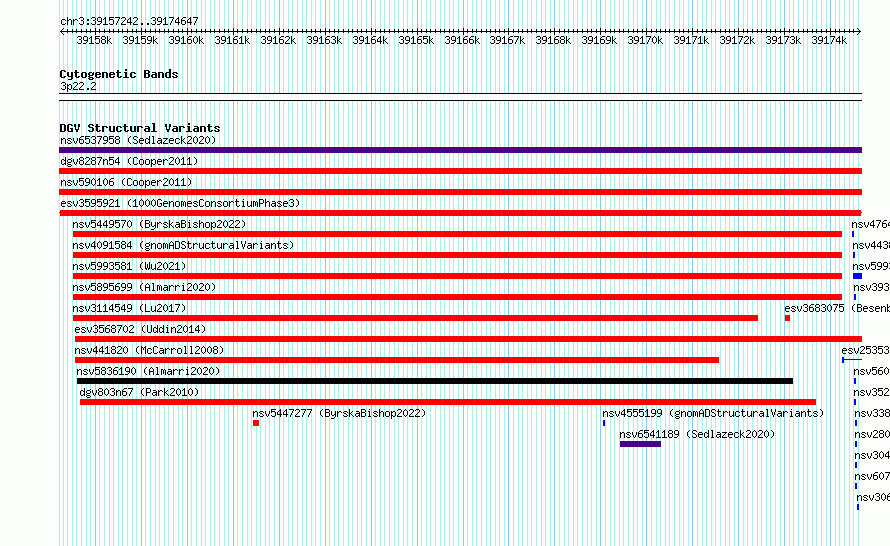The width and height of the screenshot is (890, 546).
Task: Select the purple nsv6541189 (Sedlazeck2020) bar
Action: pos(640,444)
